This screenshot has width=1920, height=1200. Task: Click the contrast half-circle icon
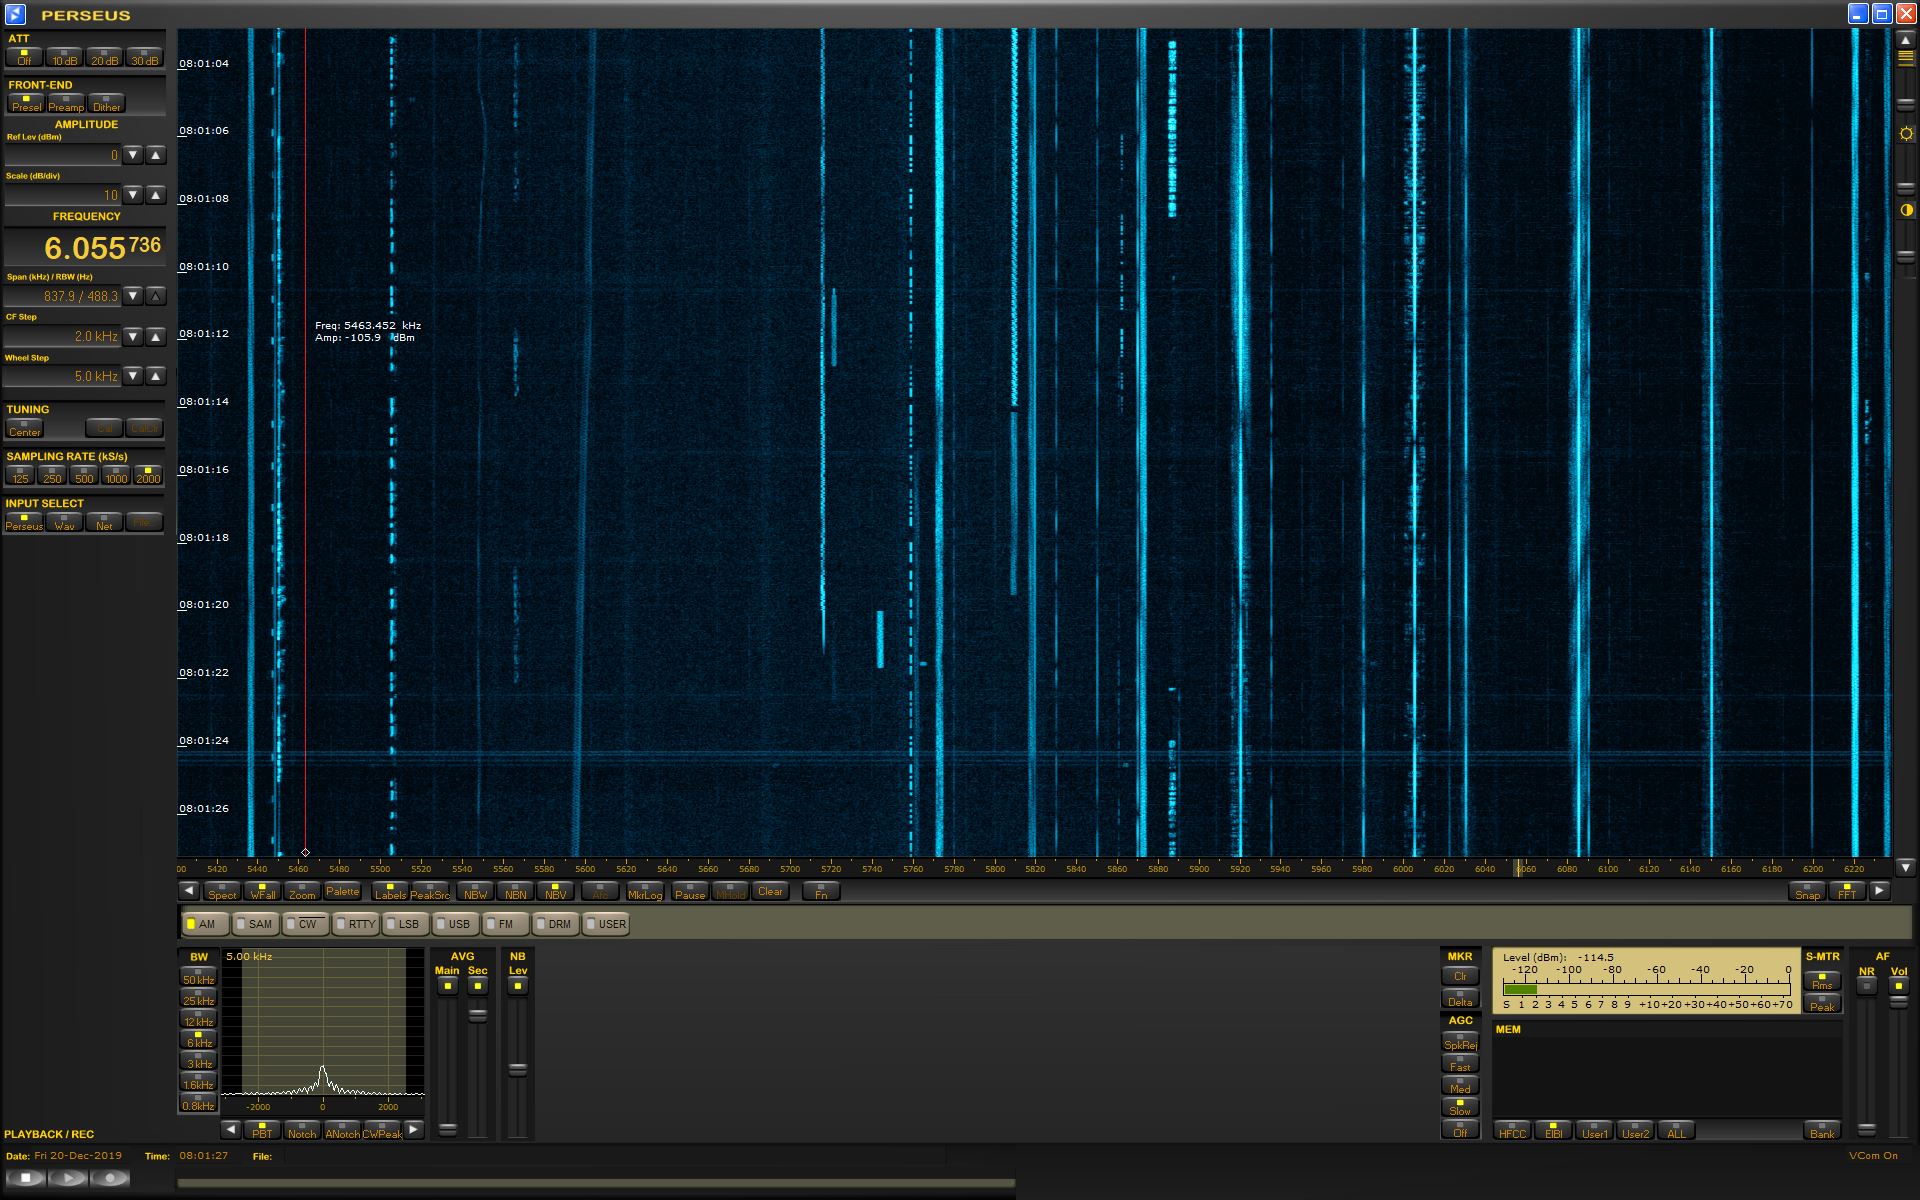point(1906,210)
